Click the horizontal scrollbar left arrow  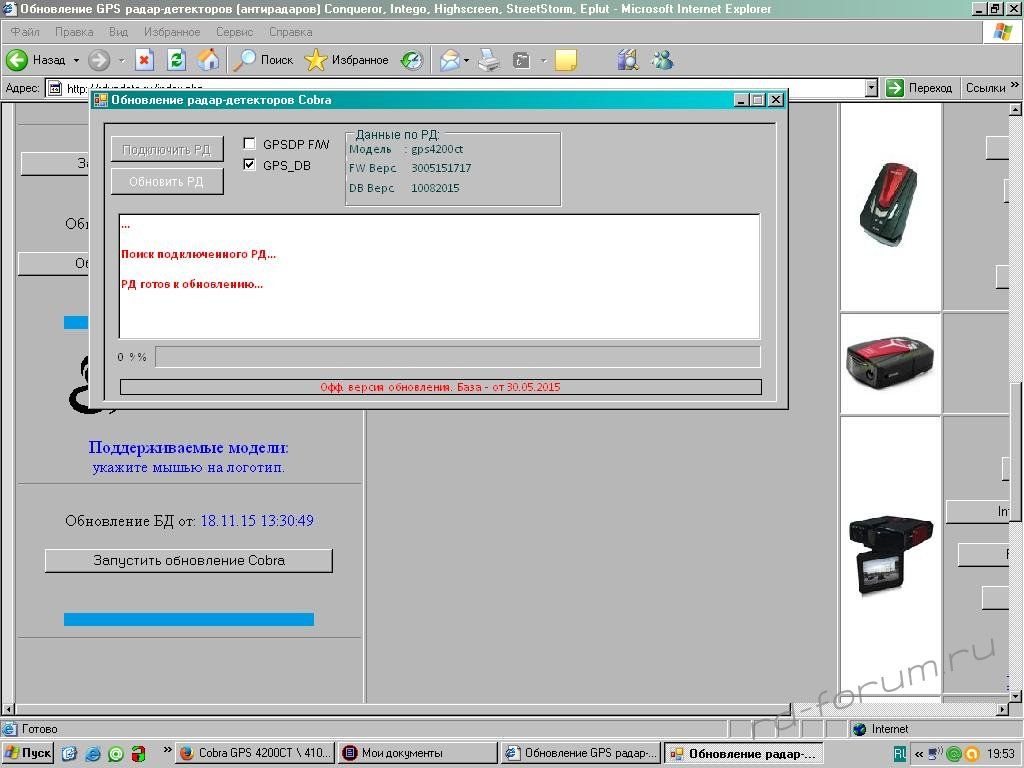point(8,709)
